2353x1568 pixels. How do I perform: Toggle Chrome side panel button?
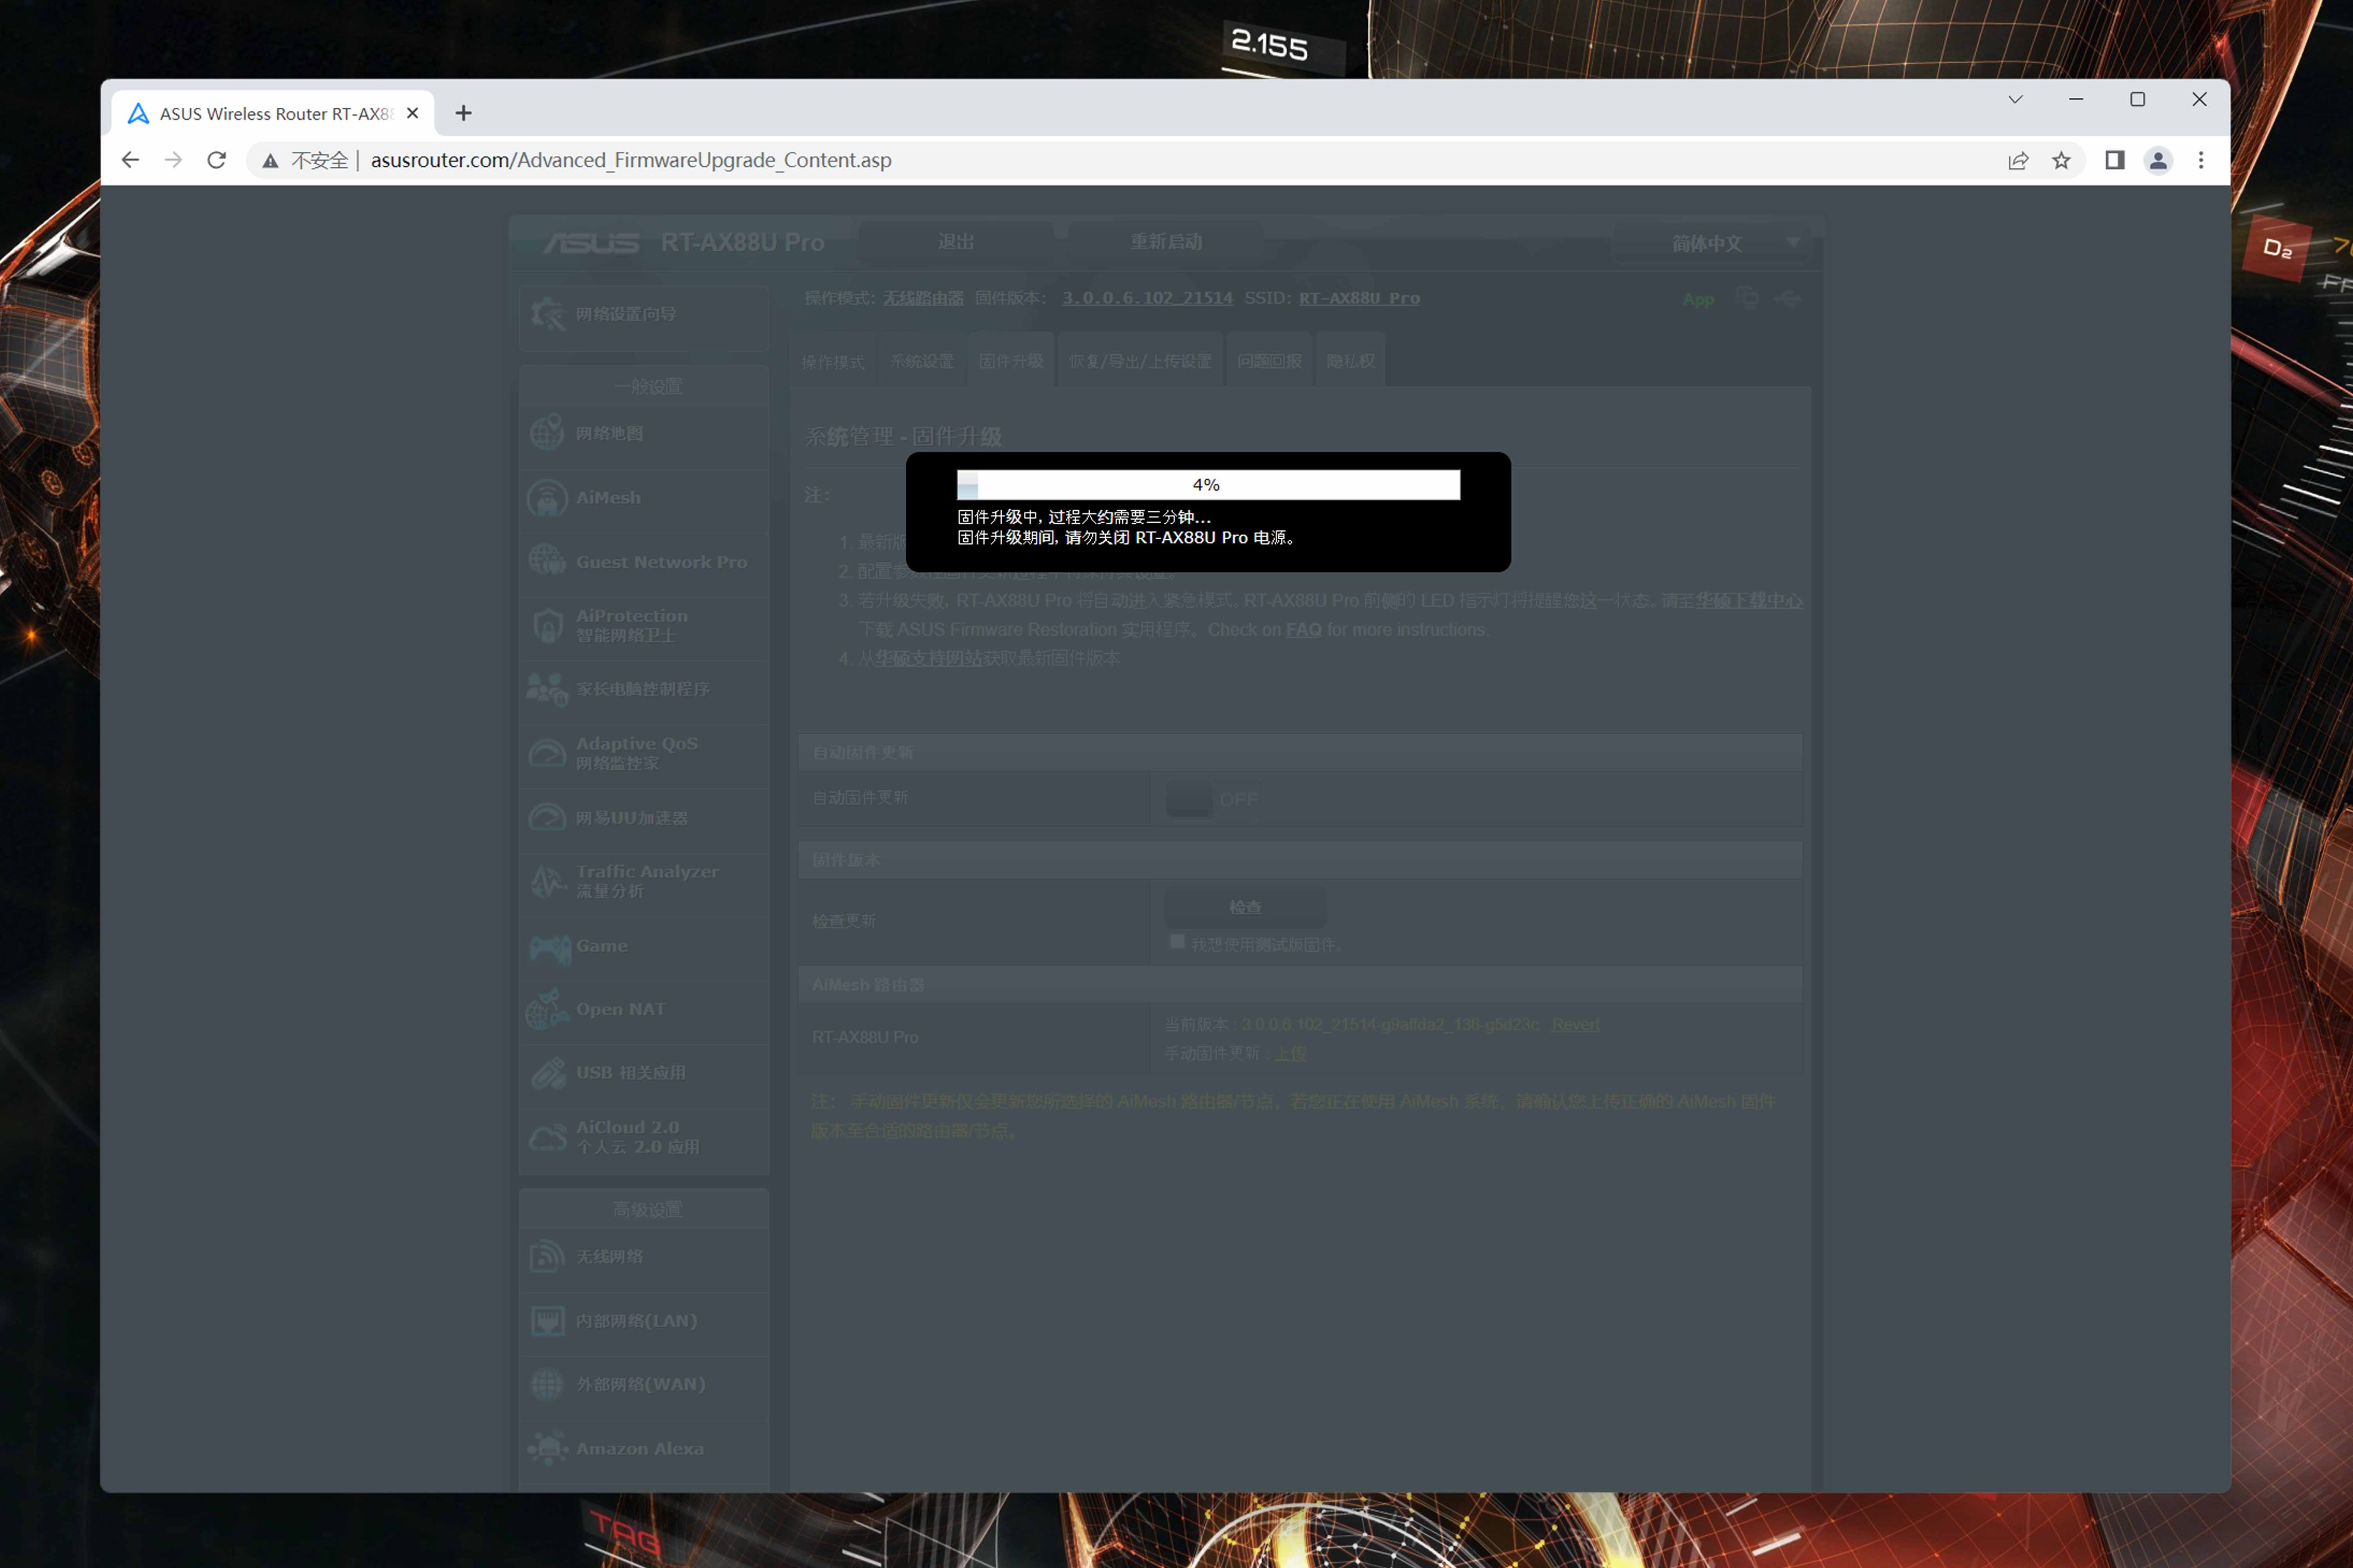click(x=2114, y=160)
